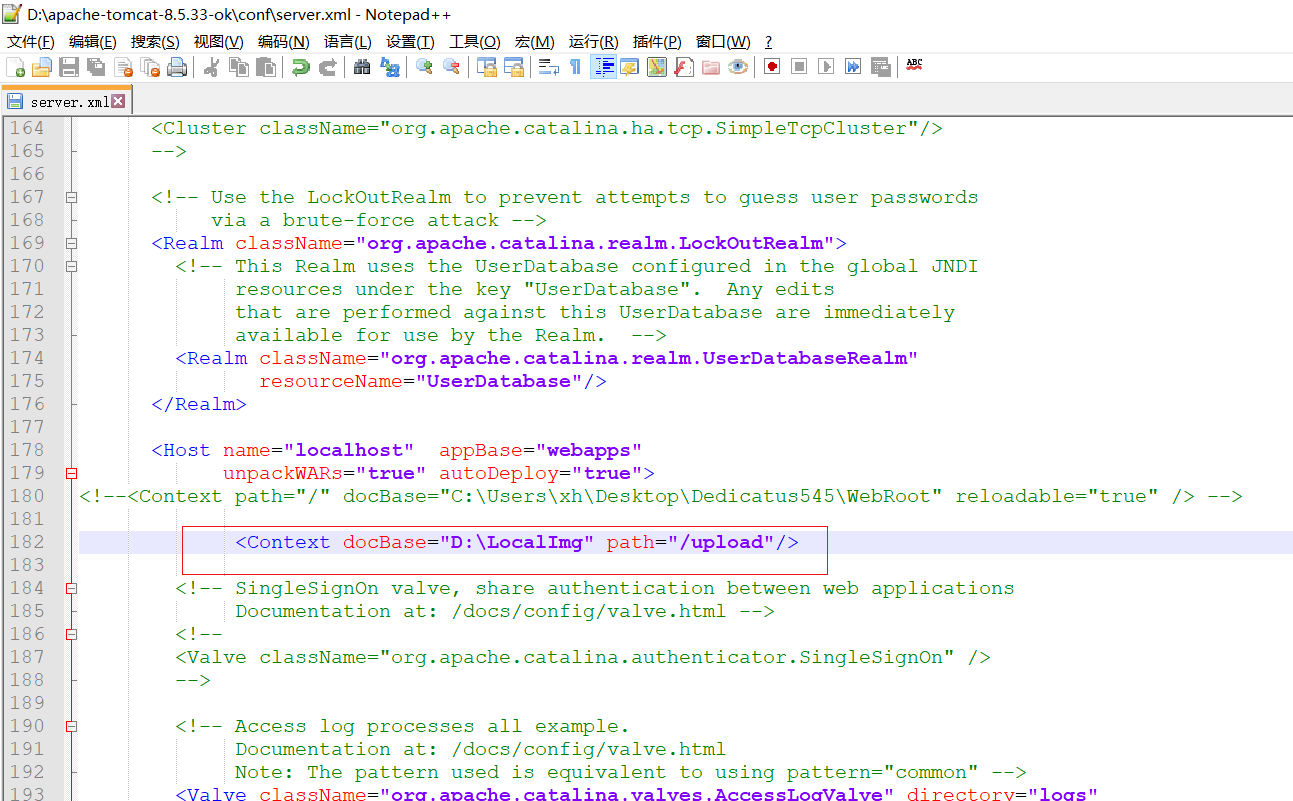This screenshot has width=1293, height=801.
Task: Open the Function List panel
Action: click(x=684, y=67)
